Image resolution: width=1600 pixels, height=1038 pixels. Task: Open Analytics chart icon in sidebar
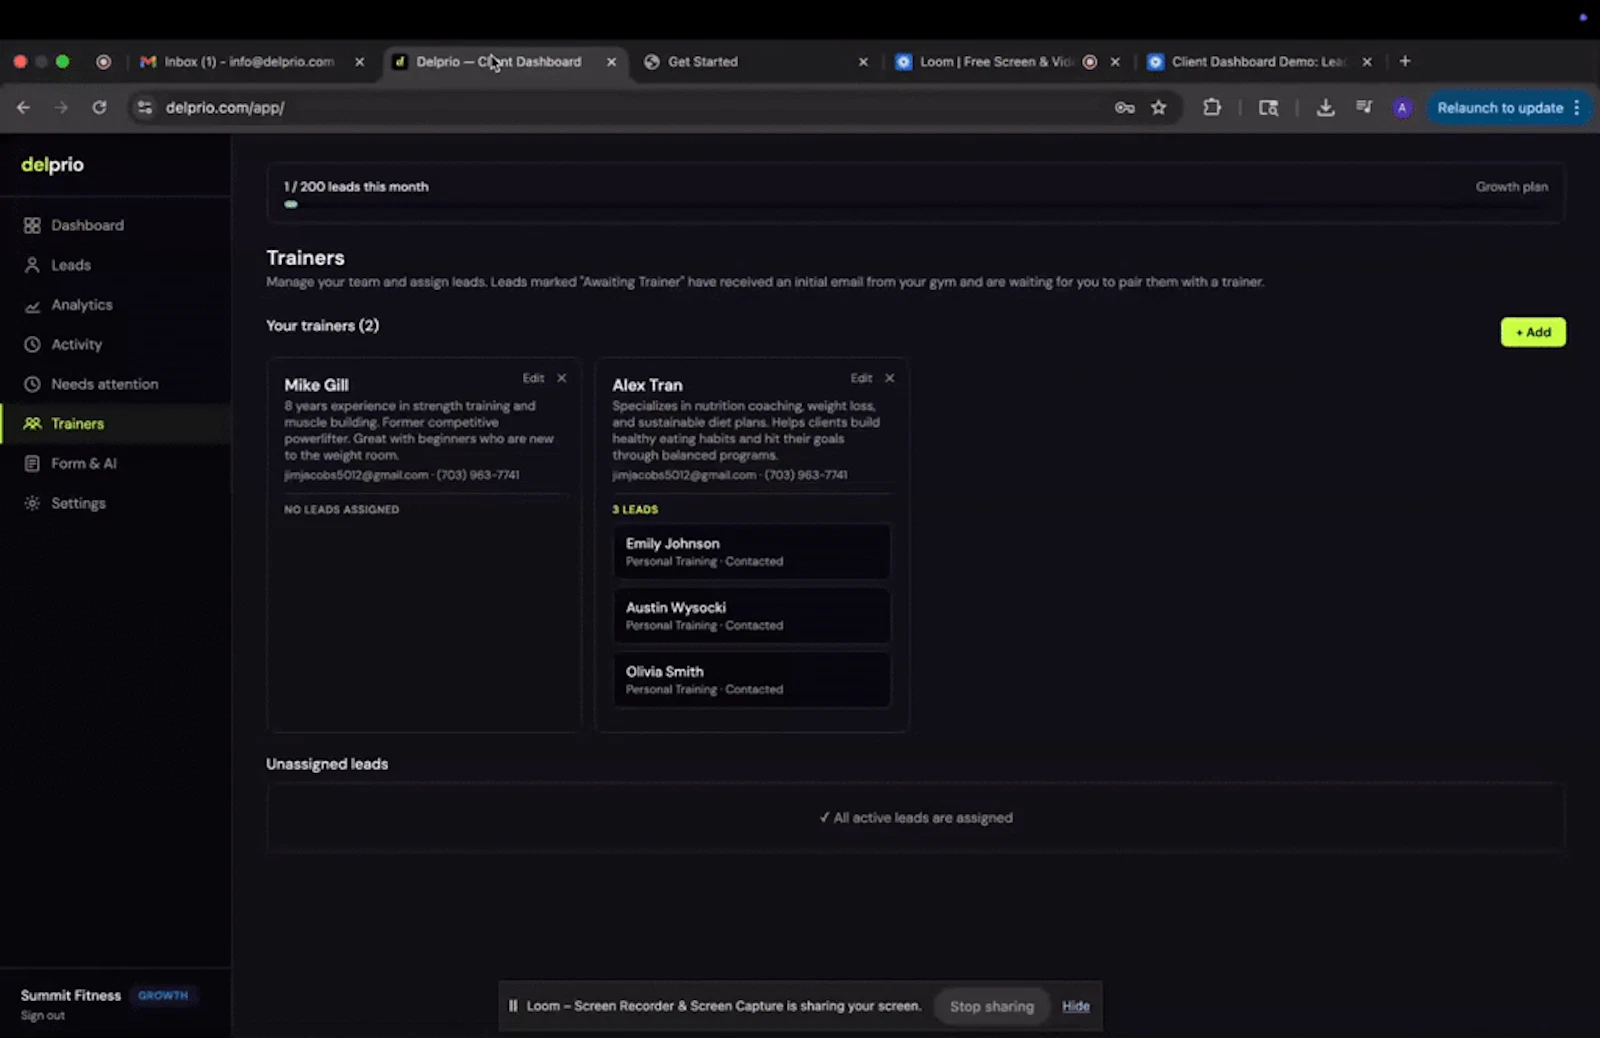pyautogui.click(x=32, y=305)
